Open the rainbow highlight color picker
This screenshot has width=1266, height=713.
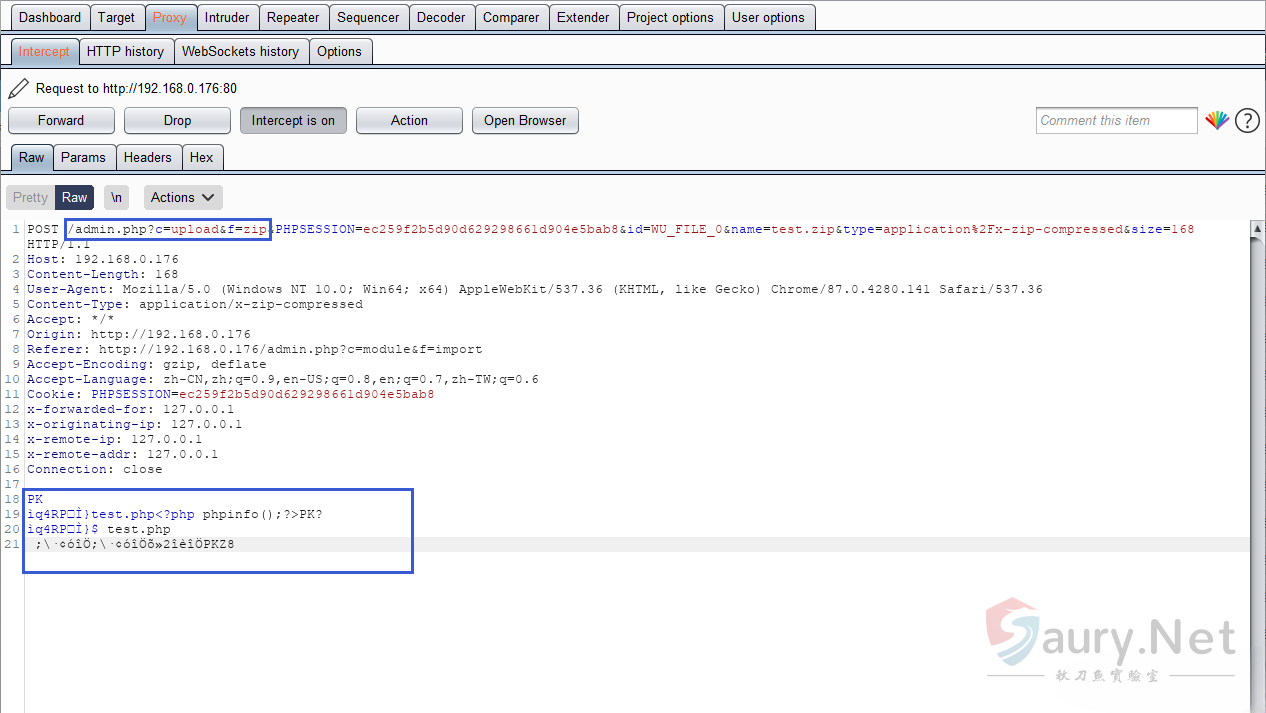point(1216,121)
